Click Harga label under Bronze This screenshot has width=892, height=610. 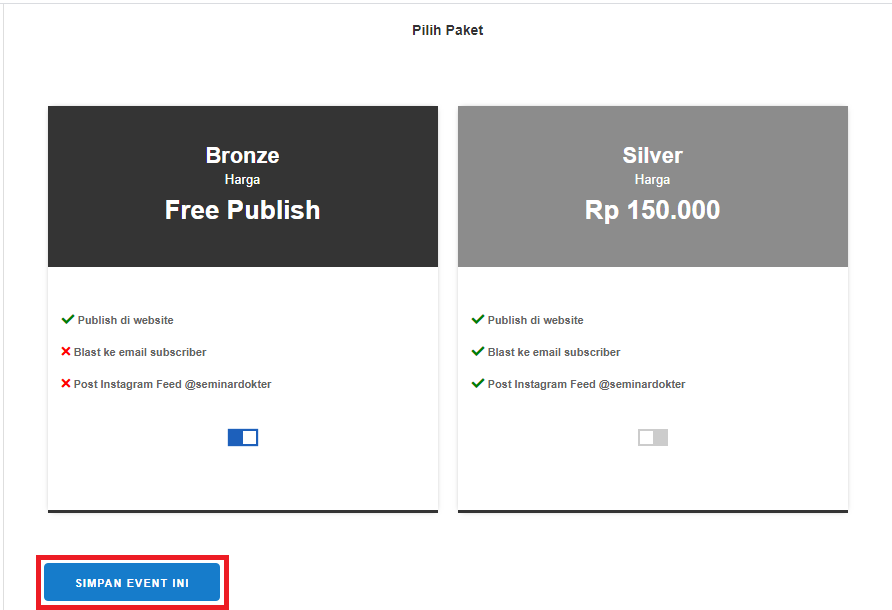243,180
